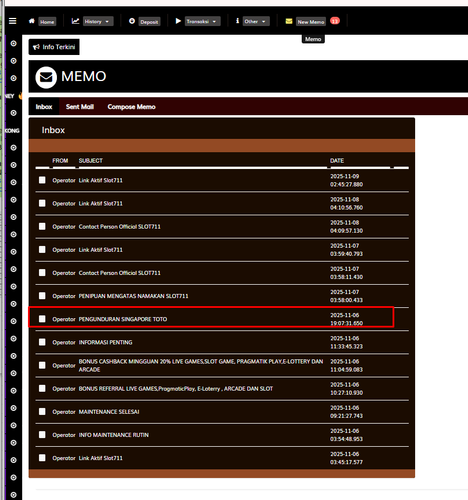Click the Deposit button
Viewport: 468px width, 500px height.
click(149, 22)
